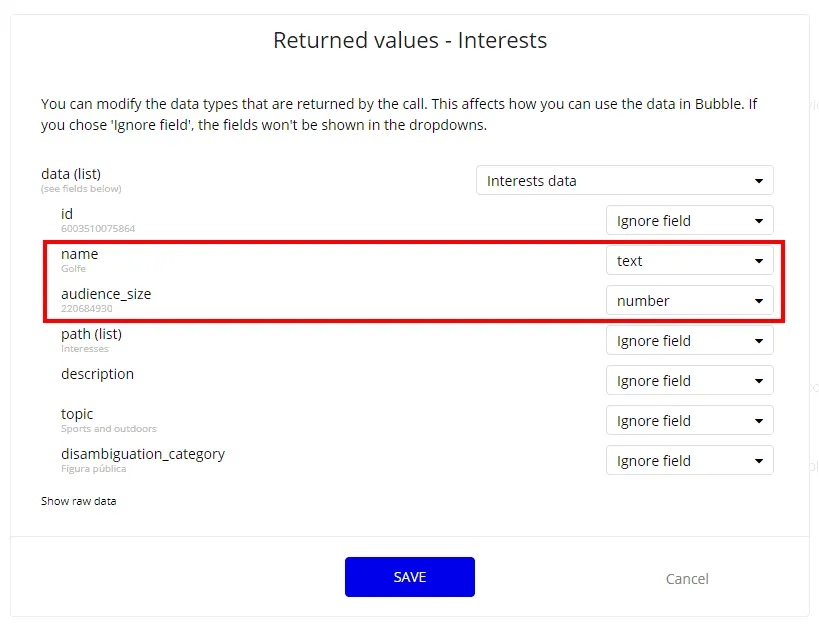The width and height of the screenshot is (819, 630).
Task: Open the Interests data type dropdown
Action: pyautogui.click(x=624, y=181)
